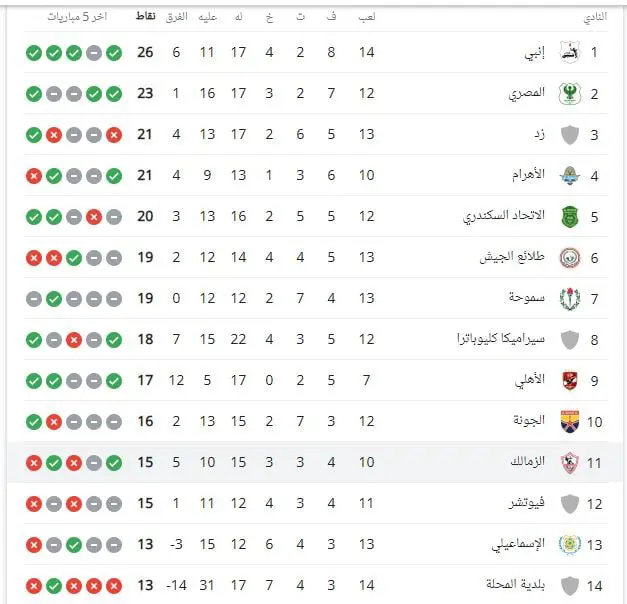This screenshot has height=604, width=627.
Task: Click the سموحة club logo
Action: click(x=570, y=299)
